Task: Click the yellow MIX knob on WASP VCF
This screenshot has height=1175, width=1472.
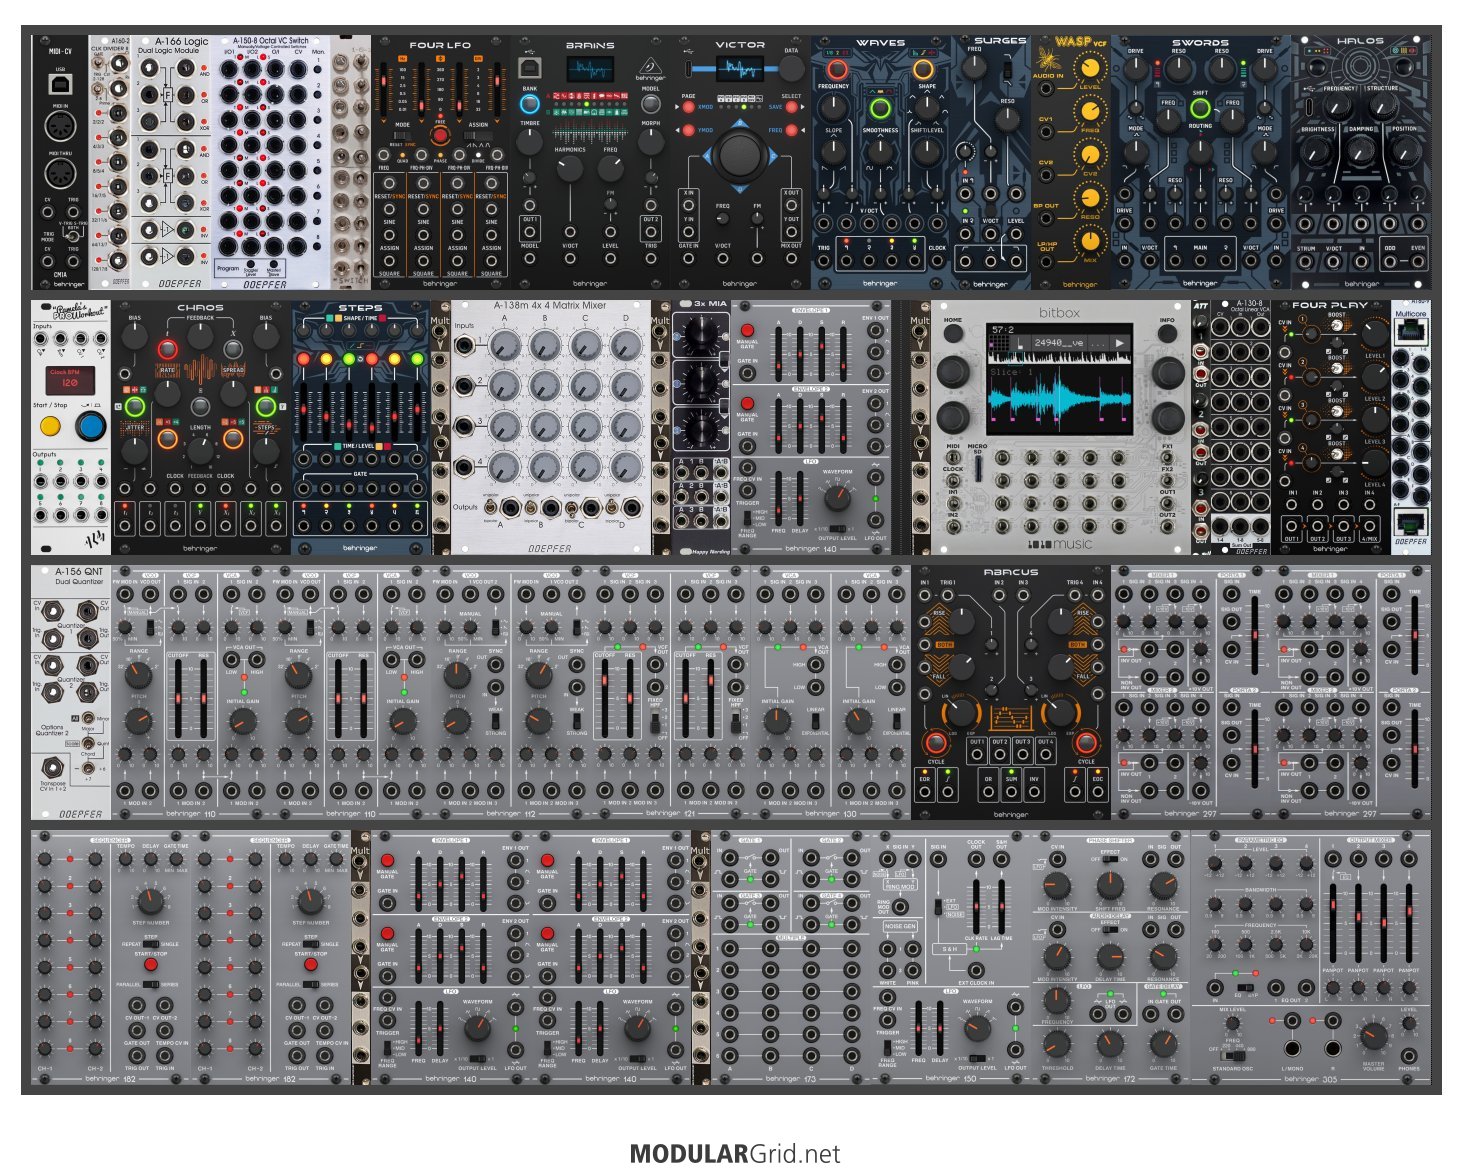Action: click(1090, 242)
